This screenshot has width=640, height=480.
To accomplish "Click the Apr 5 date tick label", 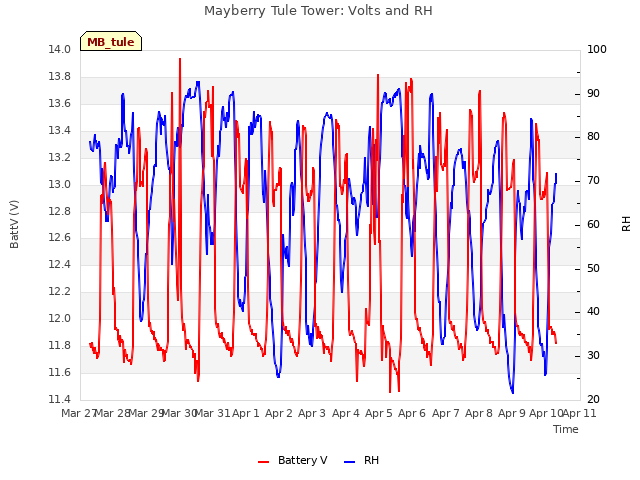I will click(379, 413).
